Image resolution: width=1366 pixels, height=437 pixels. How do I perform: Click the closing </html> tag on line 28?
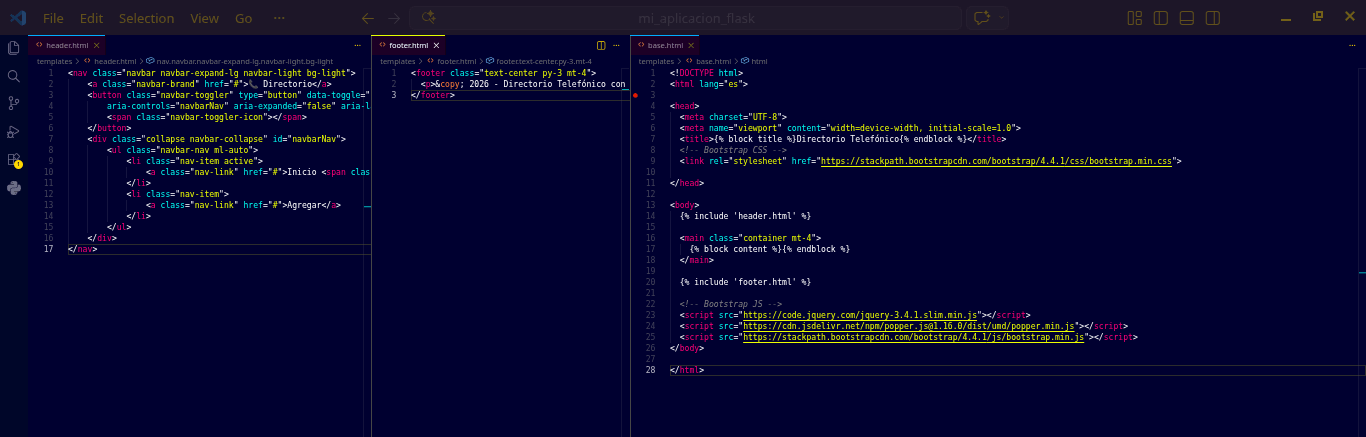pos(687,370)
